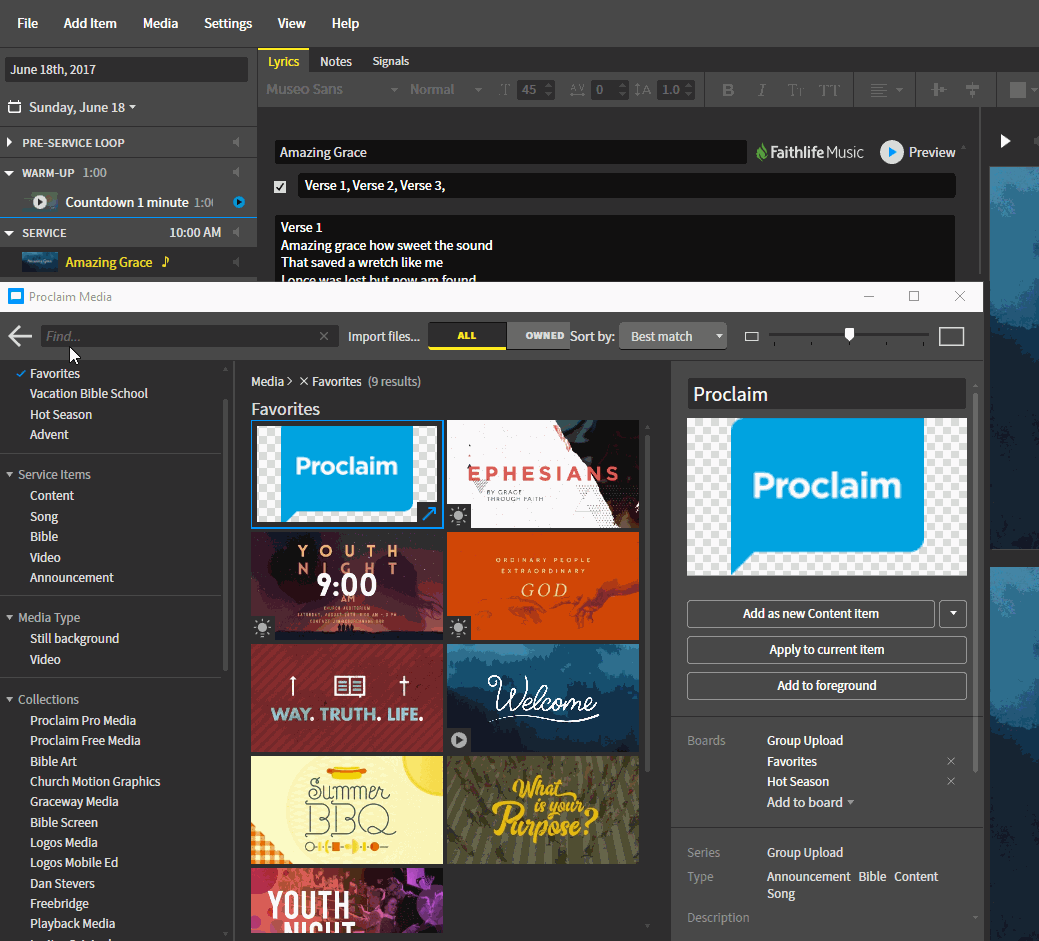
Task: Mute the Amazing Grace item
Action: pyautogui.click(x=236, y=262)
